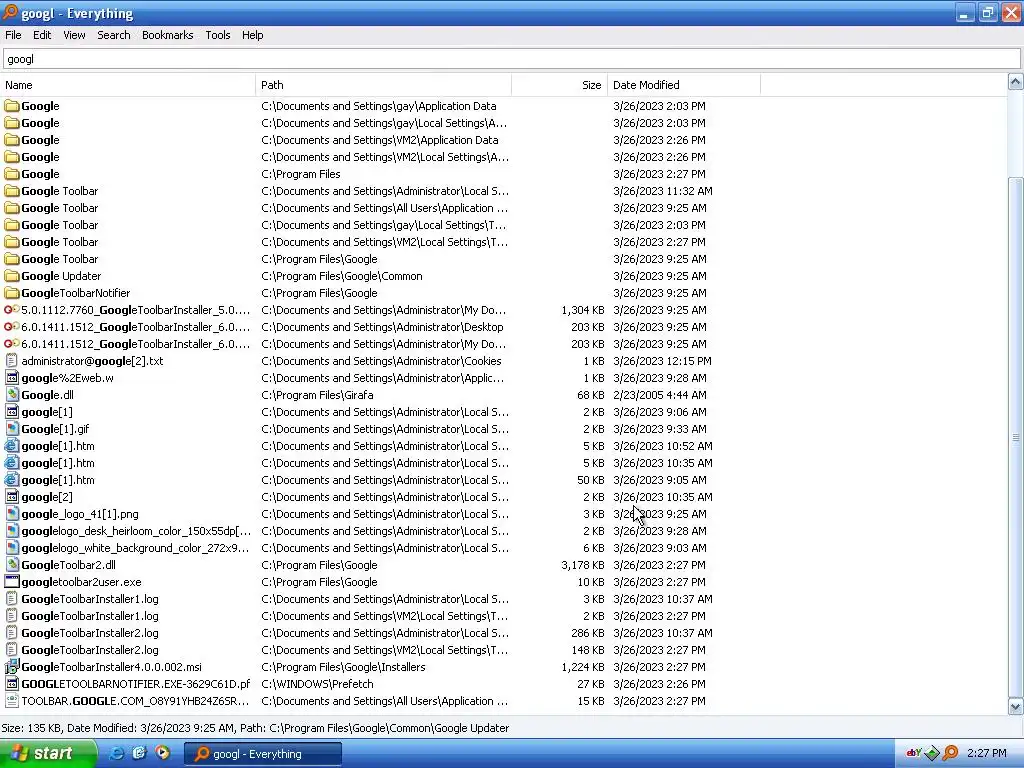Click the google[2] file icon
The height and width of the screenshot is (768, 1024).
tap(12, 497)
